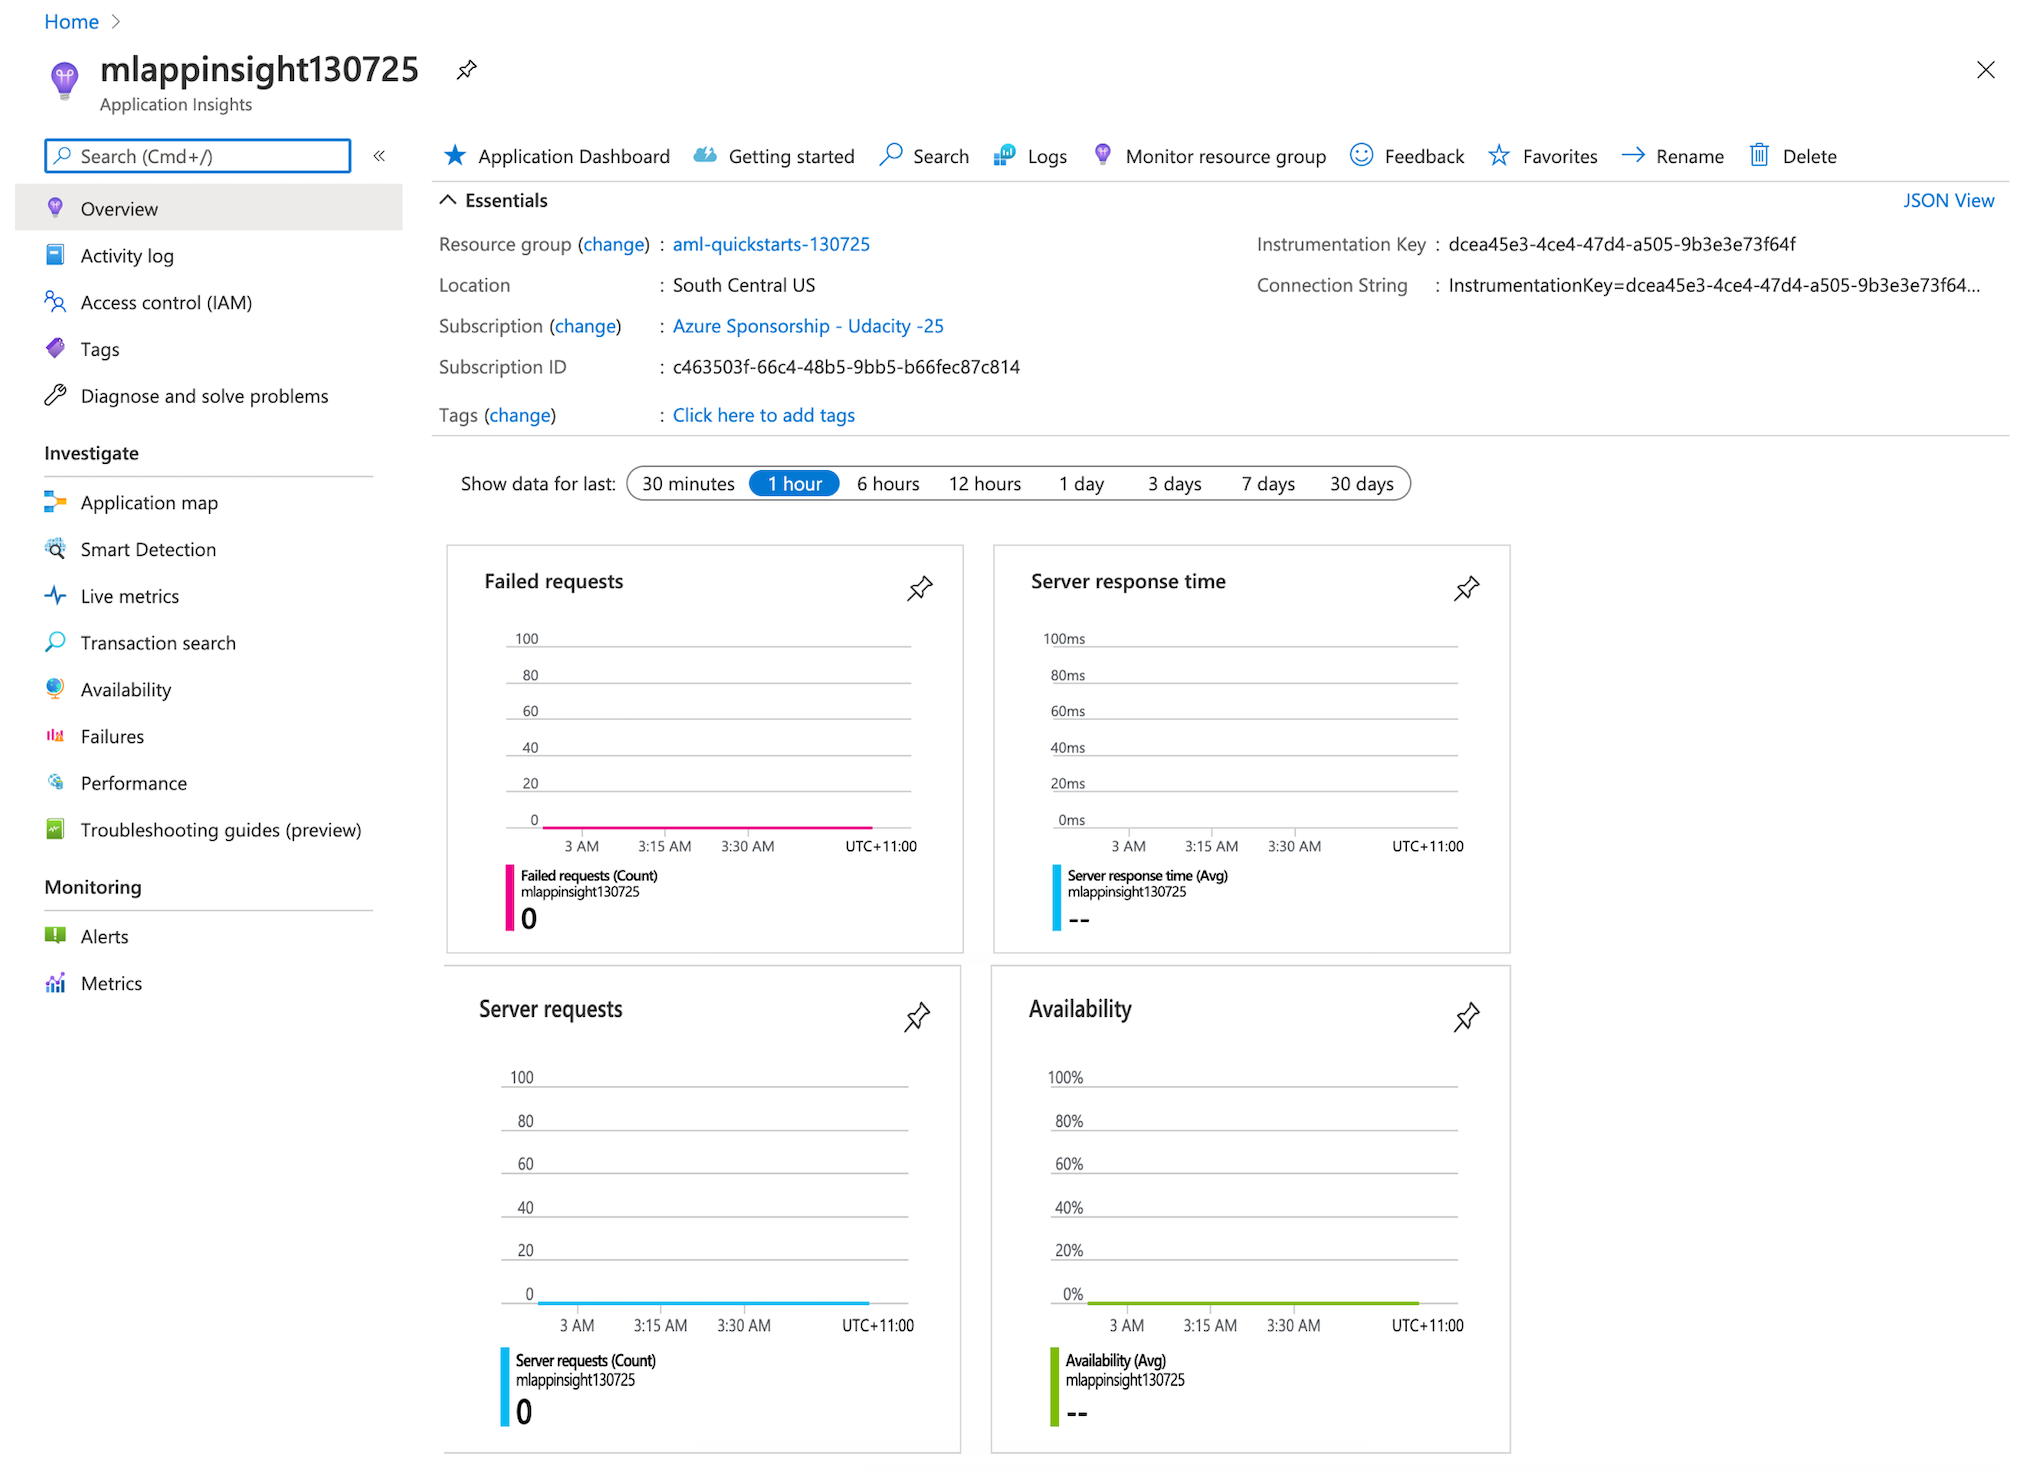
Task: Pin the Availability chart to dashboard
Action: (1466, 1017)
